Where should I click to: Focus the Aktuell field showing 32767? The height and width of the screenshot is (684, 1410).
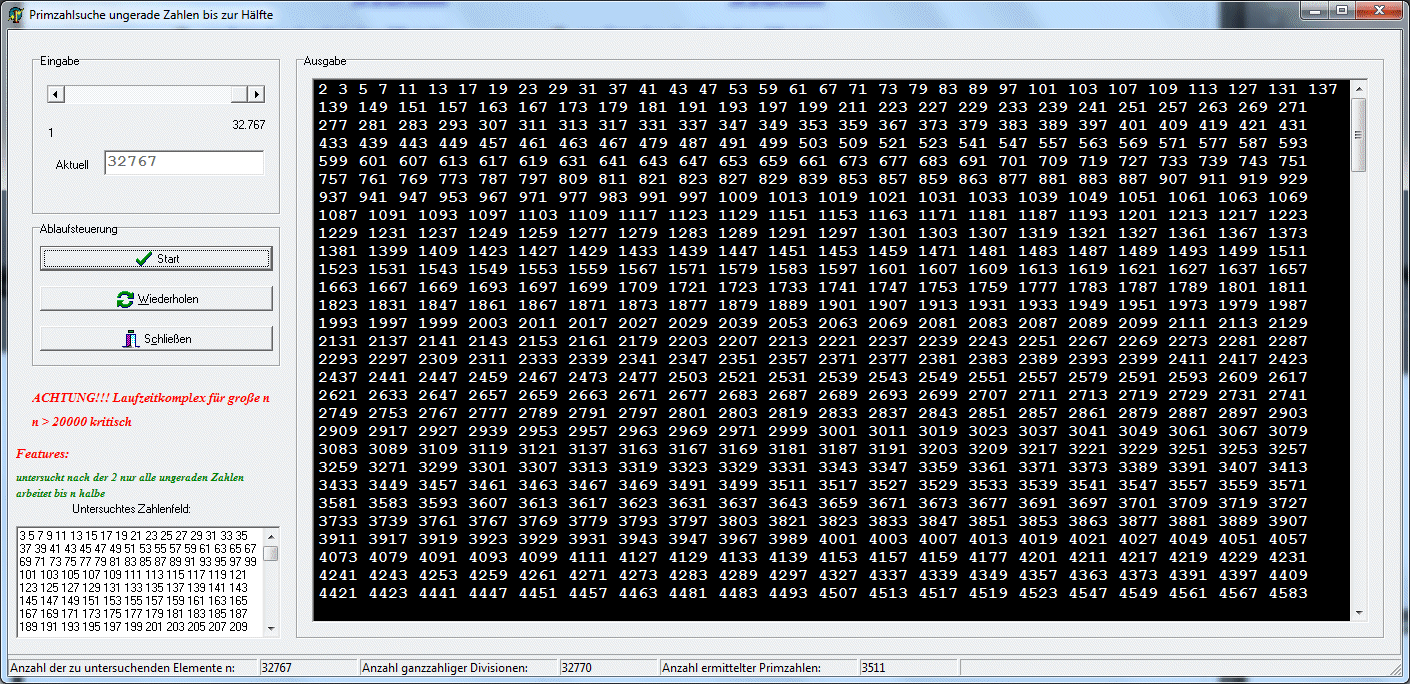(183, 162)
